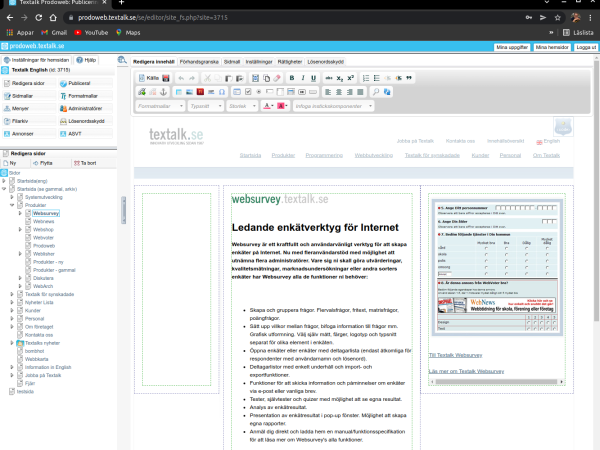Open the Typsnitt font dropdown
This screenshot has width=600, height=450.
[206, 106]
